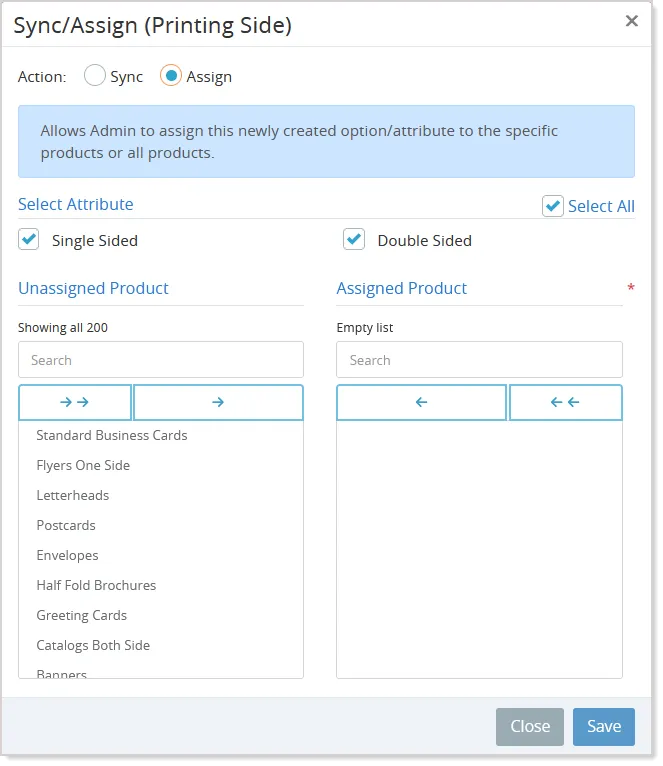Screen dimensions: 663x766
Task: Select Flyers One Side product
Action: click(x=161, y=465)
